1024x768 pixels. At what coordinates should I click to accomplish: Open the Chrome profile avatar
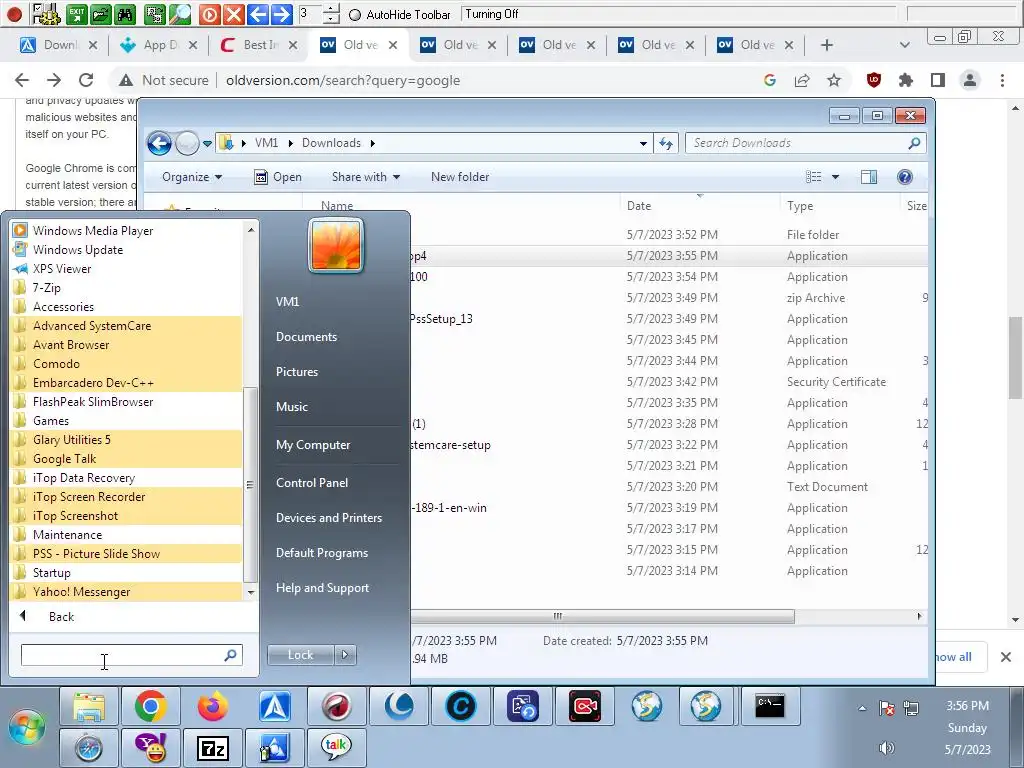click(x=970, y=80)
